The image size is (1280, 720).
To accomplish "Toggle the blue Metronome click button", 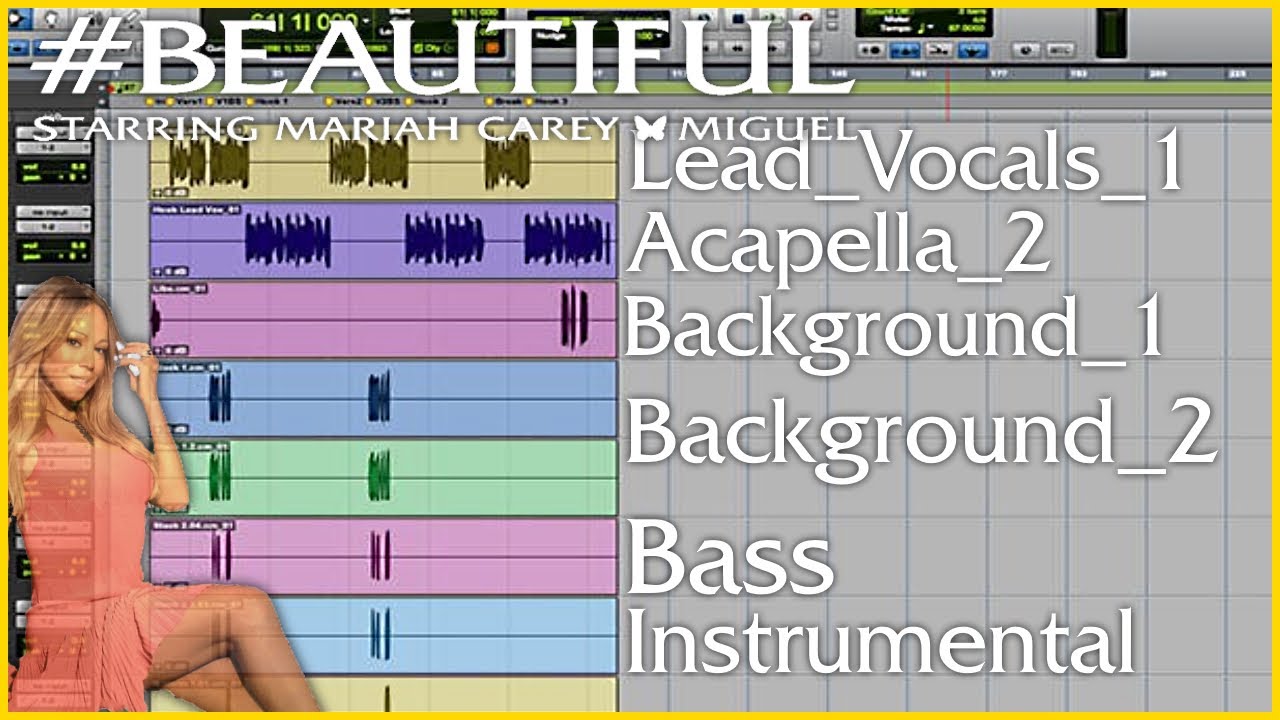I will click(905, 50).
